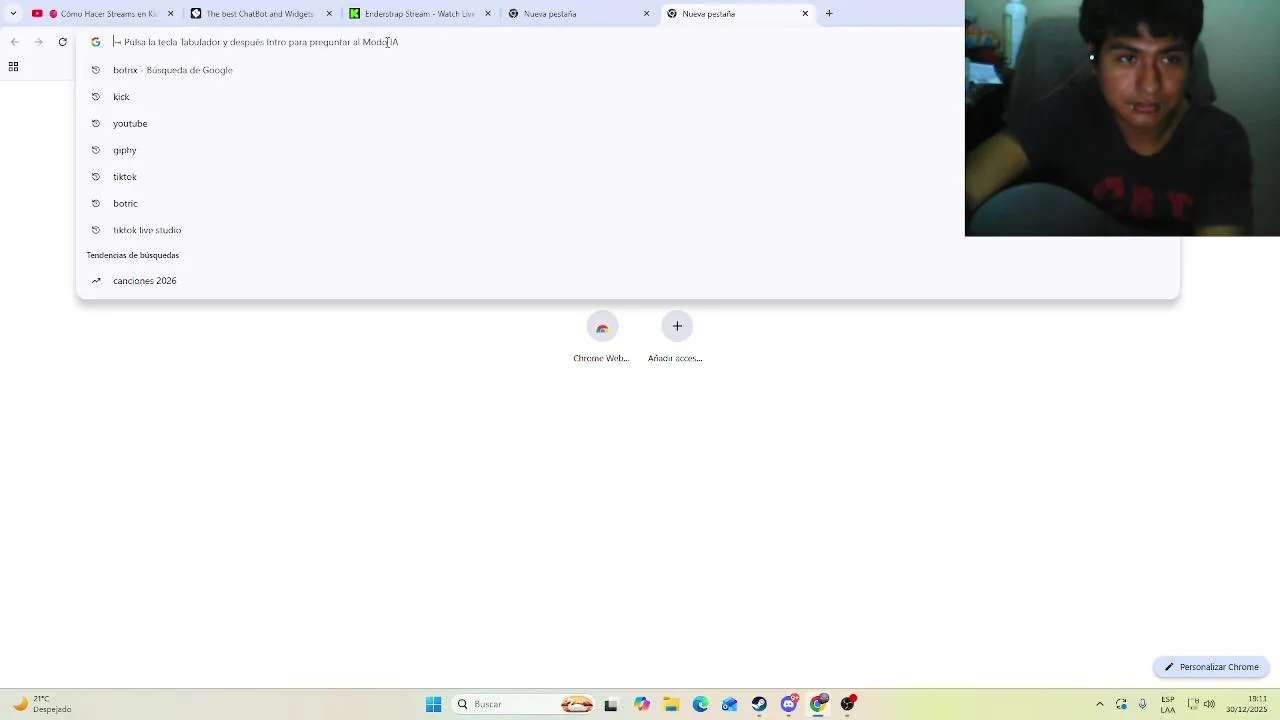Open File Explorer from the taskbar

click(671, 704)
